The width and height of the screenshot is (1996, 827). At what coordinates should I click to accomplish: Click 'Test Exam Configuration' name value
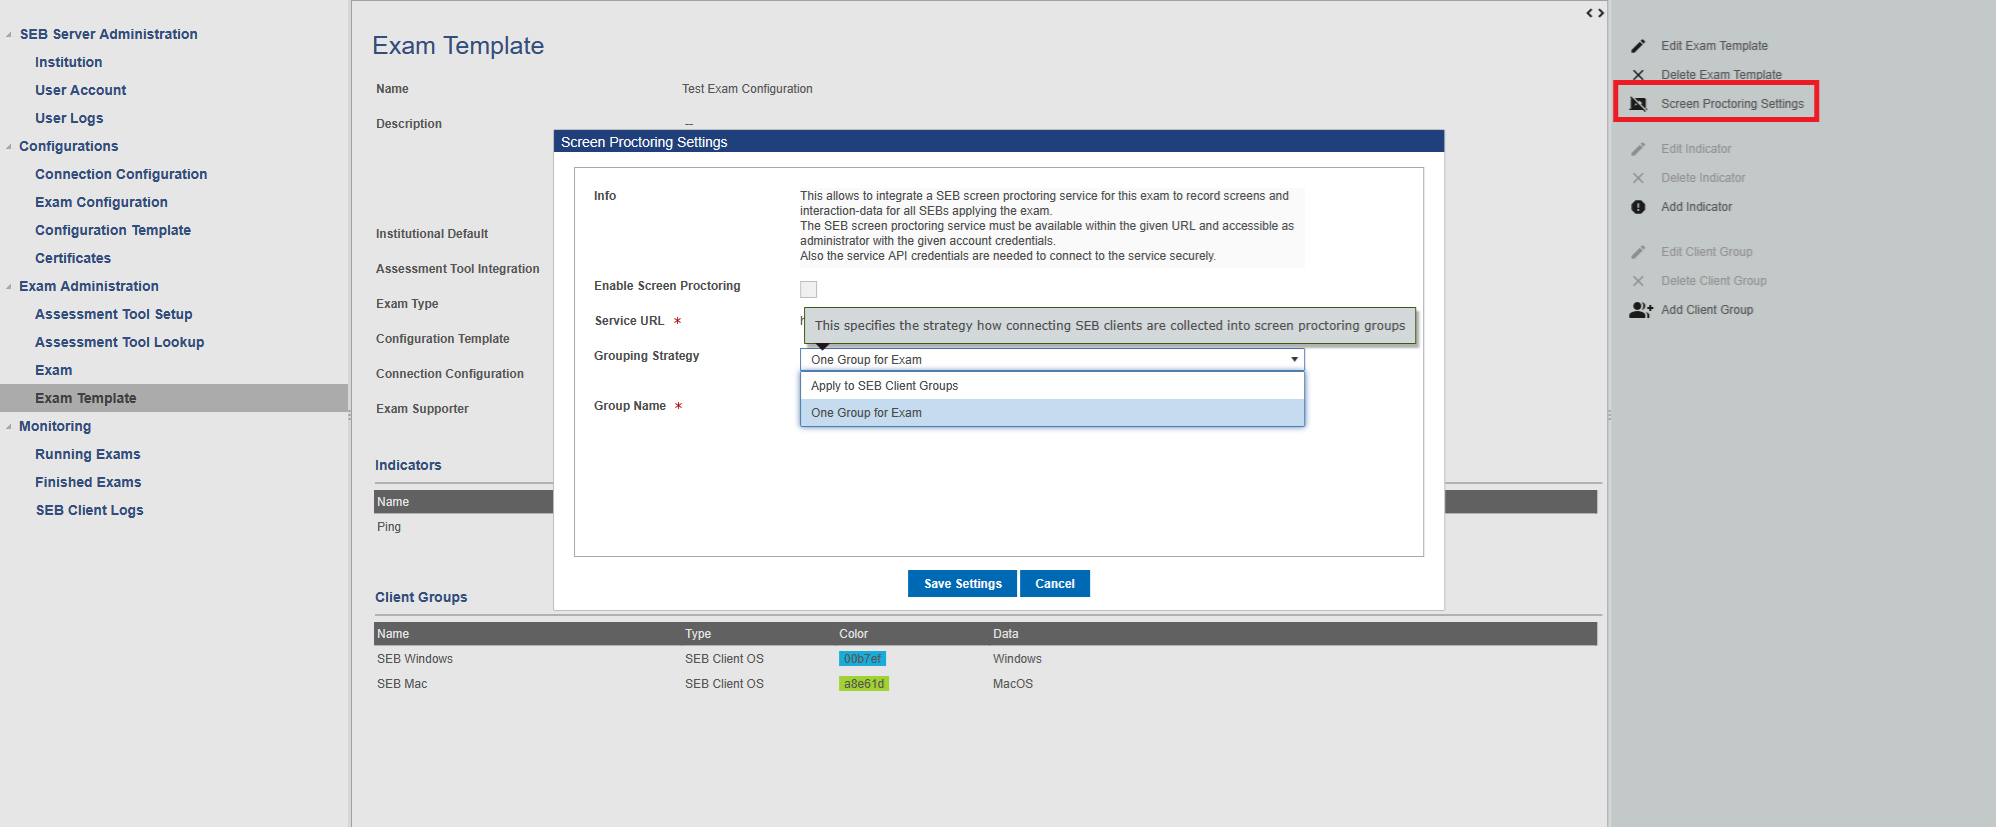pyautogui.click(x=747, y=89)
